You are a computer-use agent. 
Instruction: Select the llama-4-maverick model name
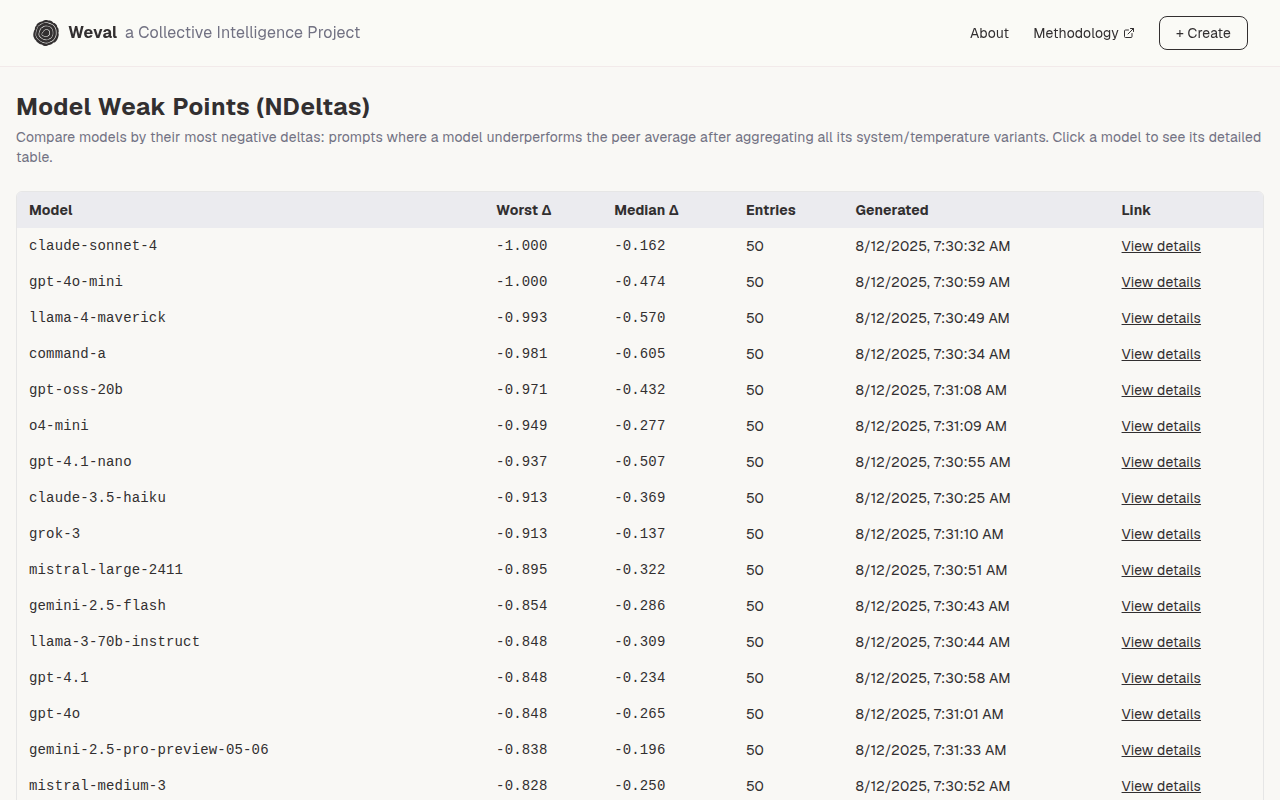97,318
